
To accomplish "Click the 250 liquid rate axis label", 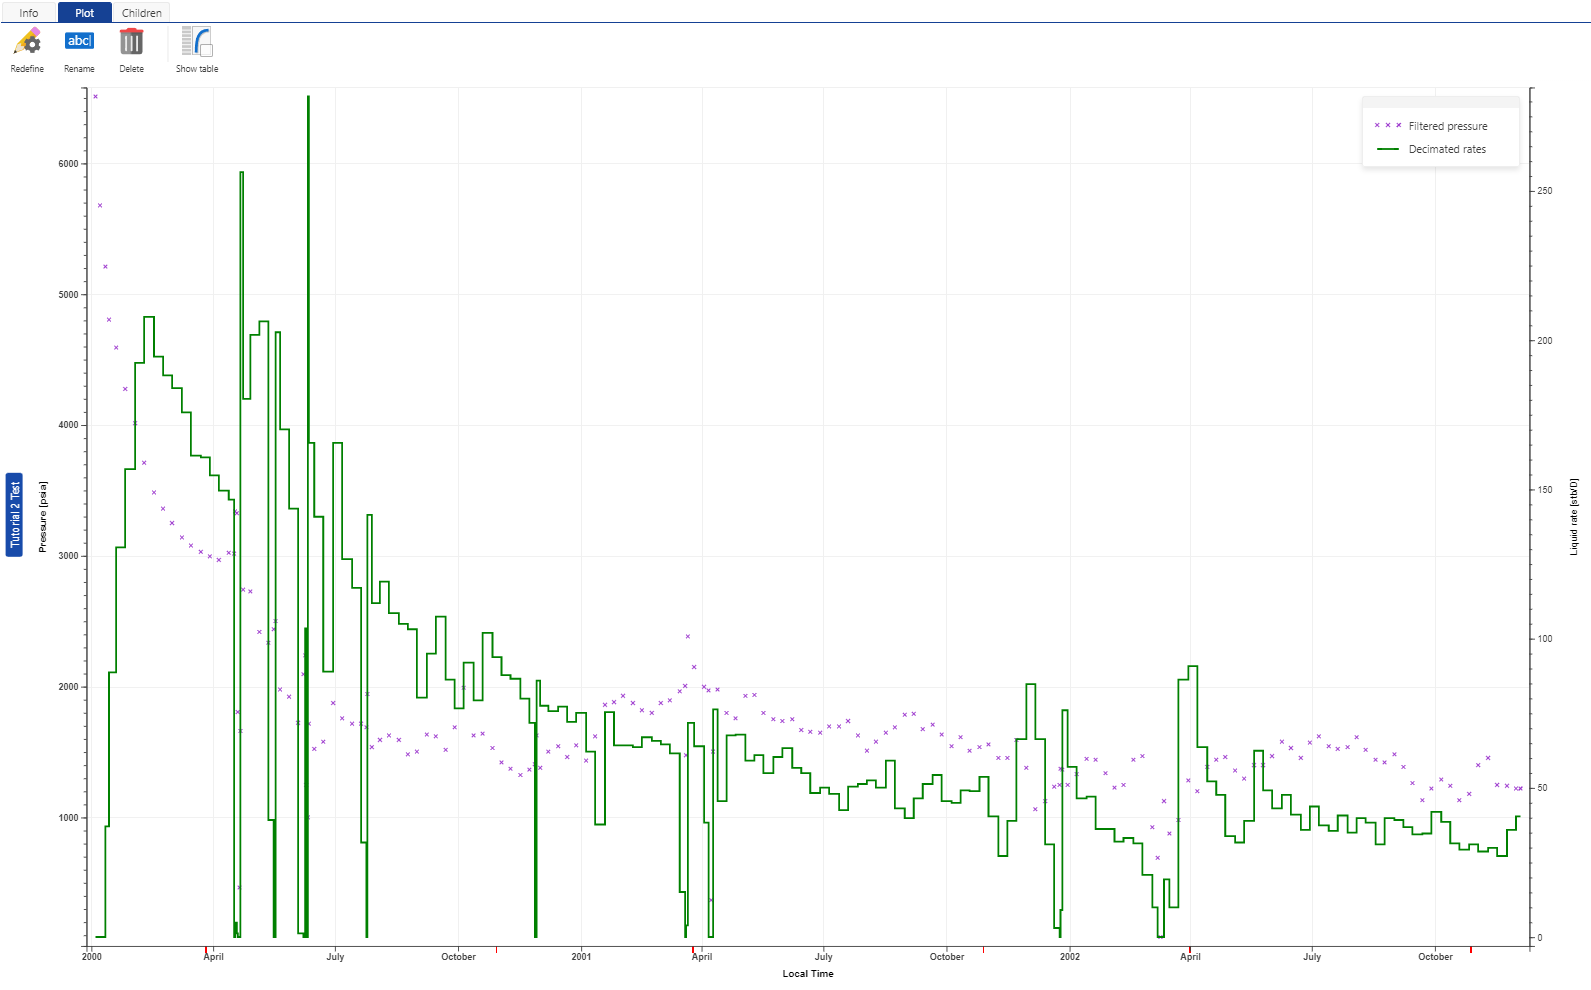I will (x=1545, y=191).
